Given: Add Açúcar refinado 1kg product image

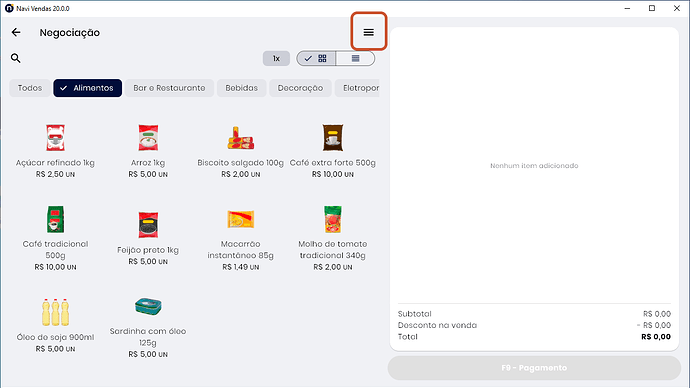Looking at the screenshot, I should pyautogui.click(x=55, y=138).
